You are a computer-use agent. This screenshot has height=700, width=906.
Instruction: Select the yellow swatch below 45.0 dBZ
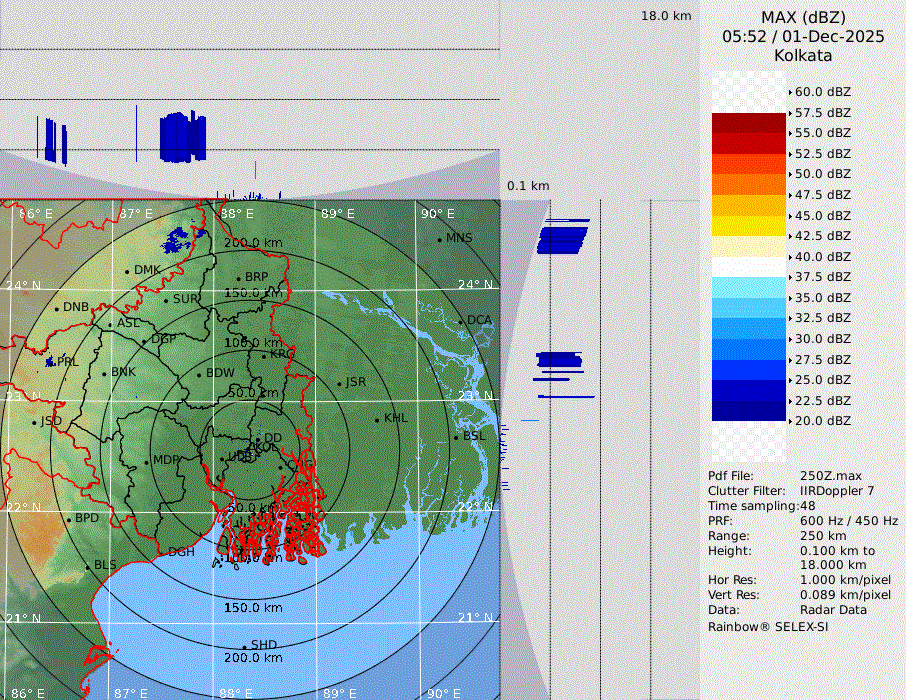point(748,226)
